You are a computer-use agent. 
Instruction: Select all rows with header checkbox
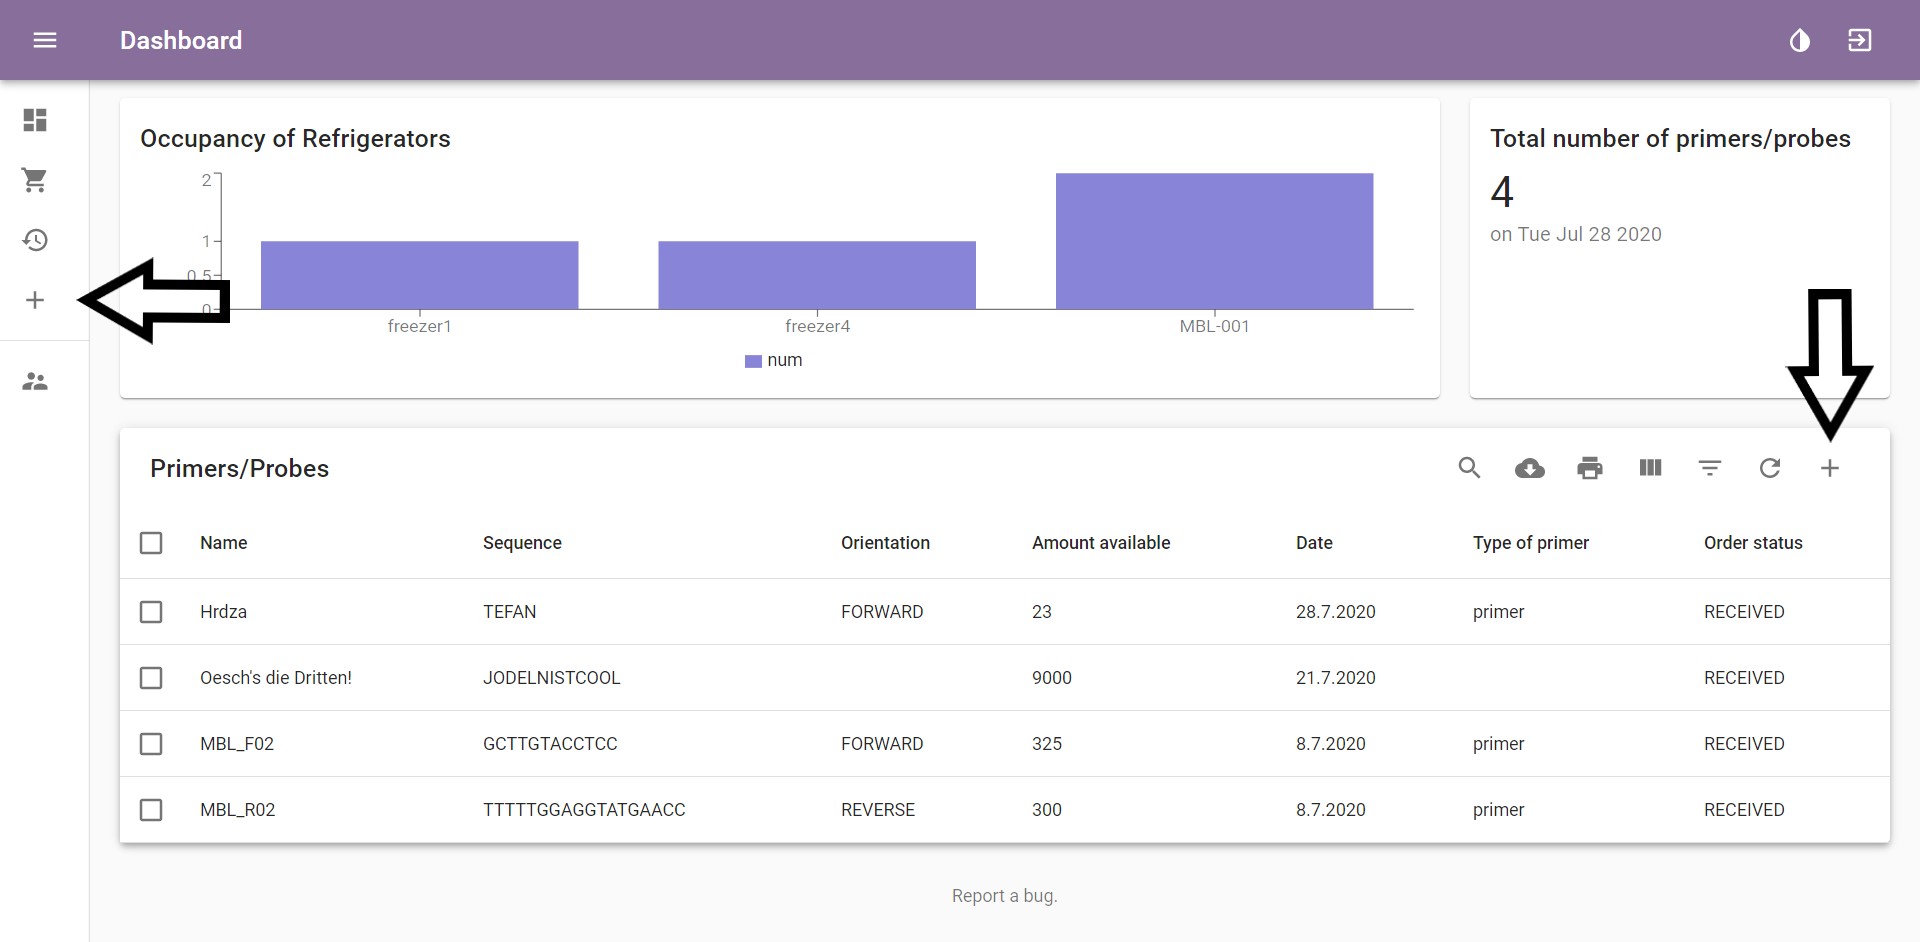[x=151, y=543]
